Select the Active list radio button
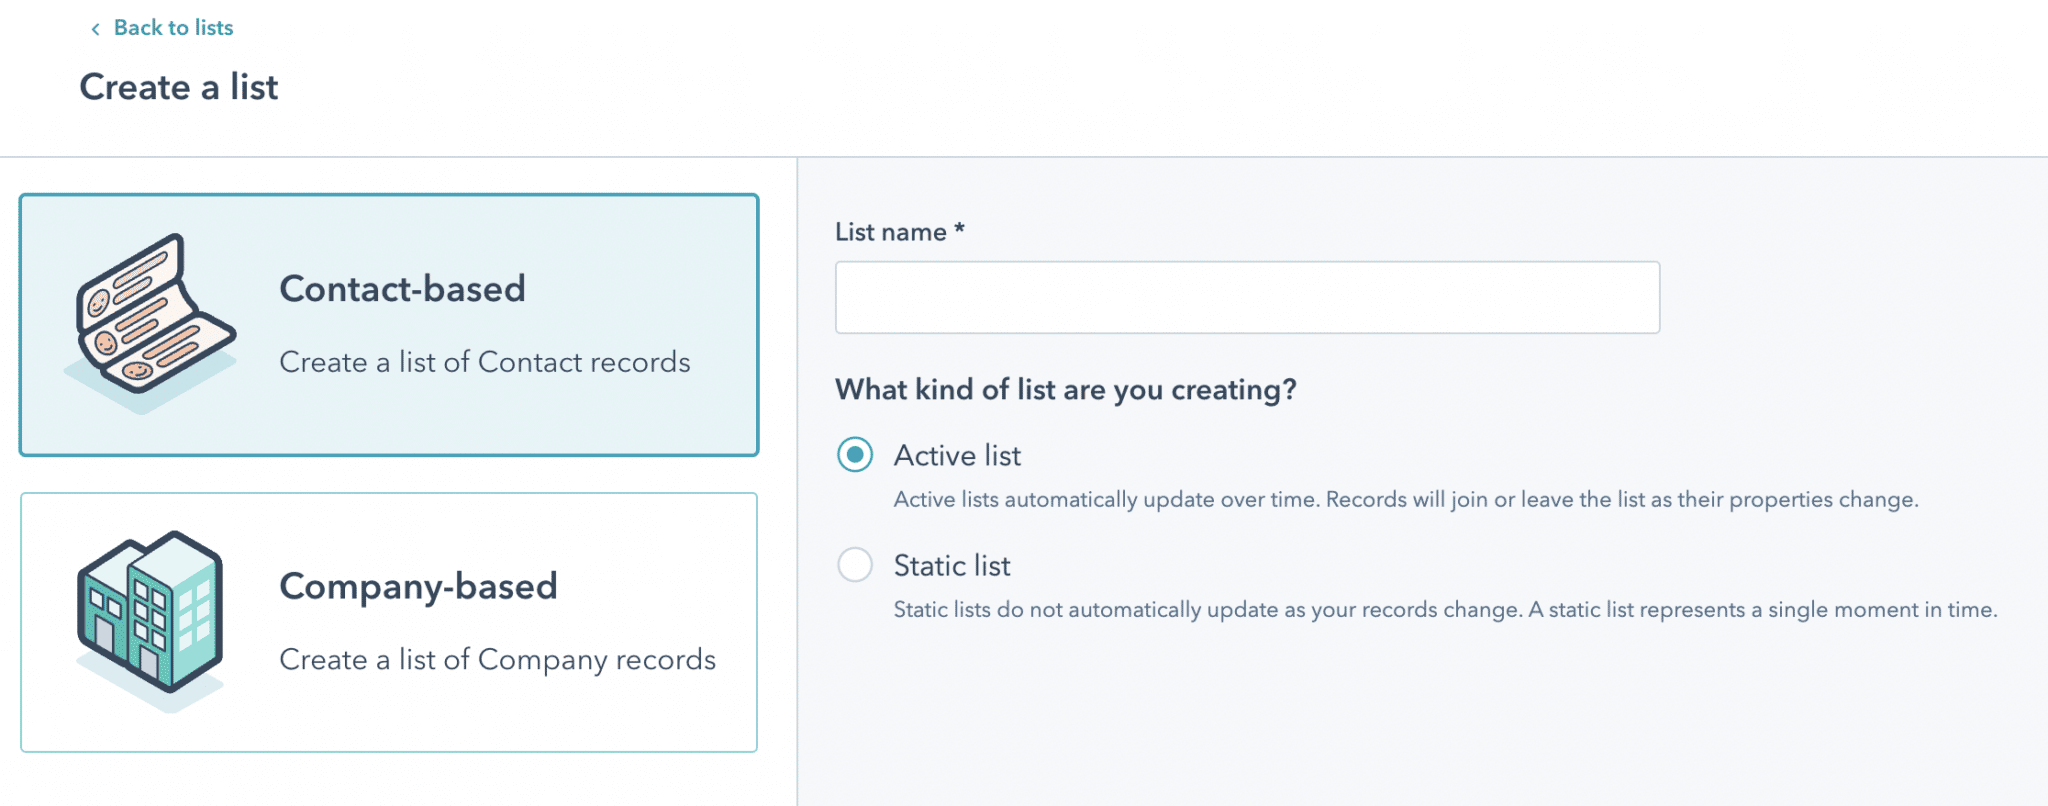Screen dimensions: 2048x806 (855, 455)
